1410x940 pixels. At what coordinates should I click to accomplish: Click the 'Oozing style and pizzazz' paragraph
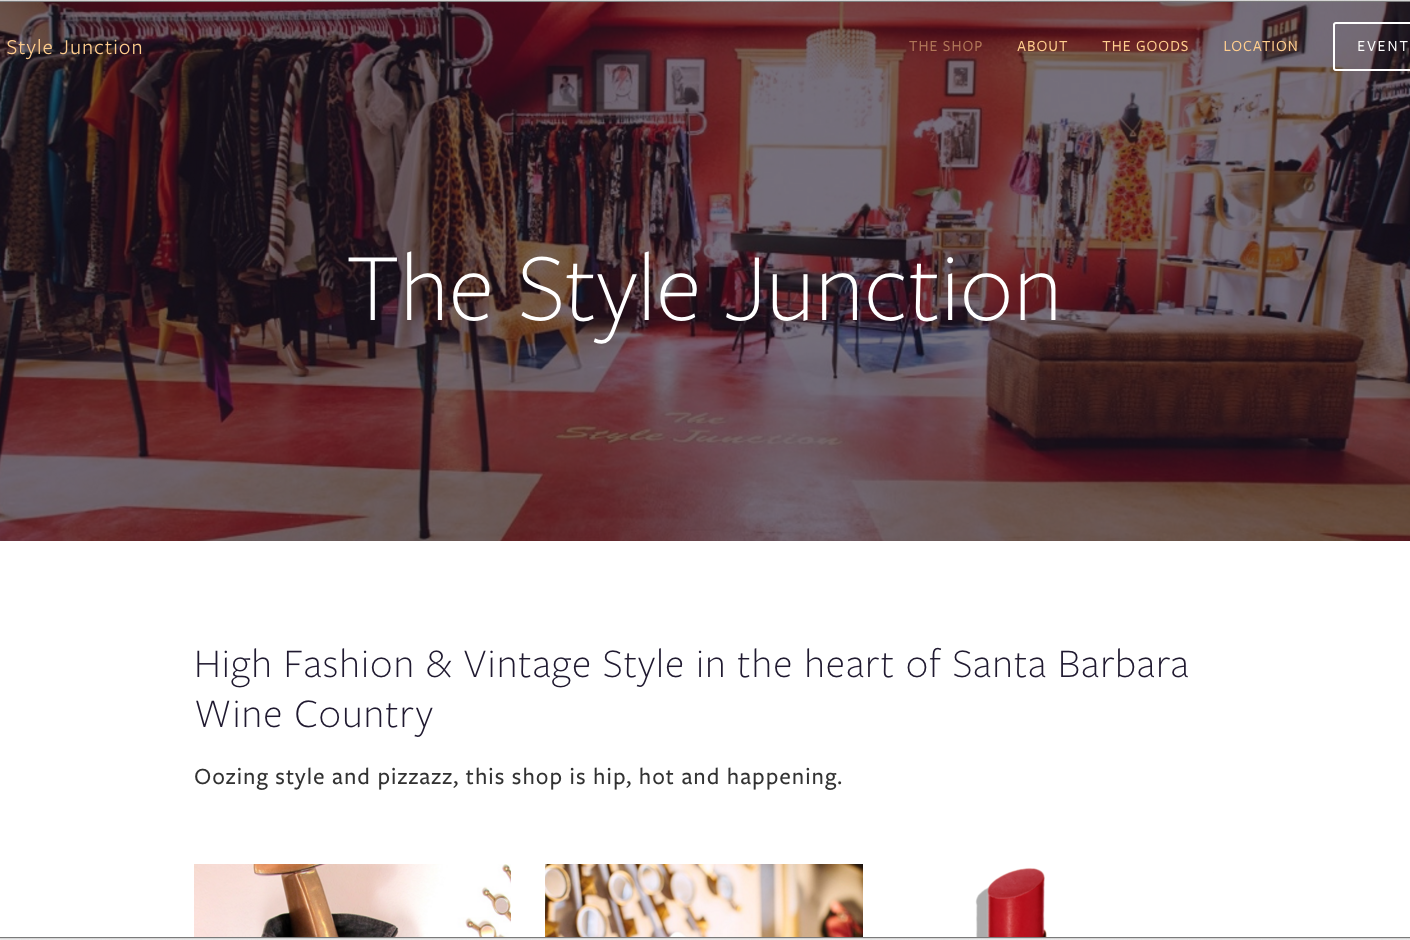[x=518, y=777]
